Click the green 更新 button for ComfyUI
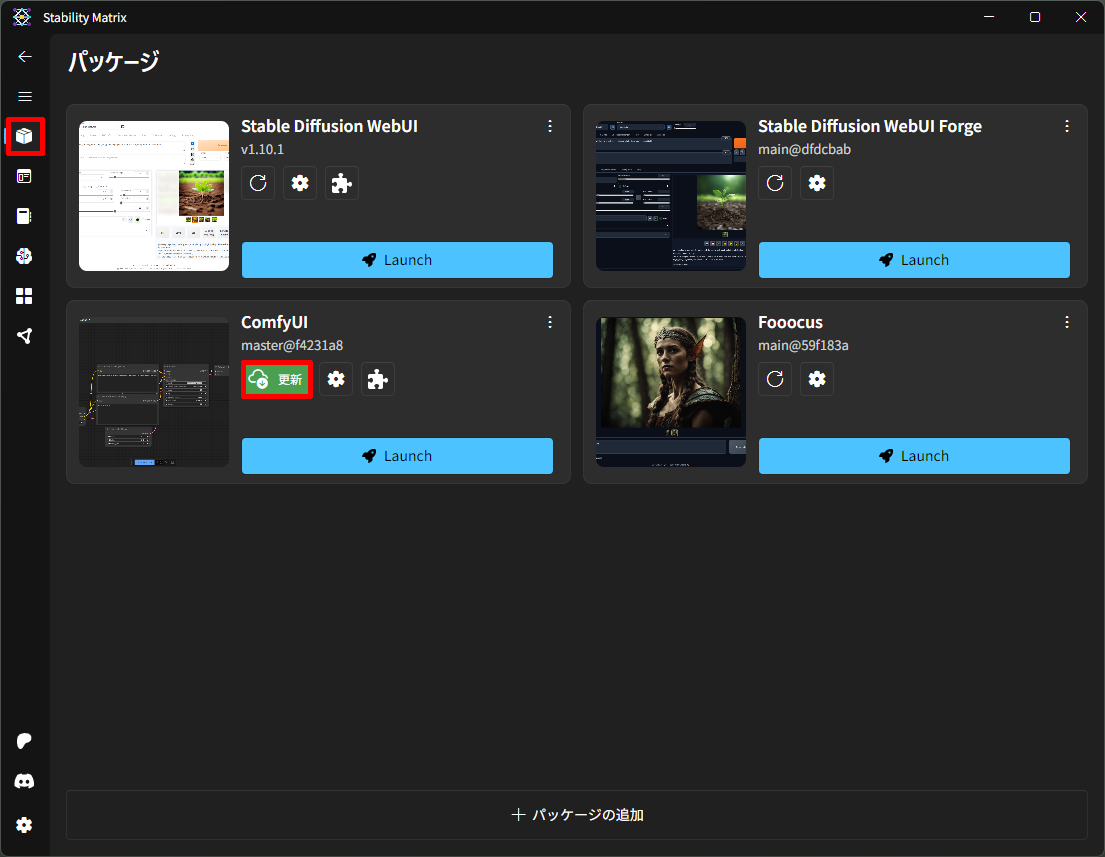 (277, 379)
